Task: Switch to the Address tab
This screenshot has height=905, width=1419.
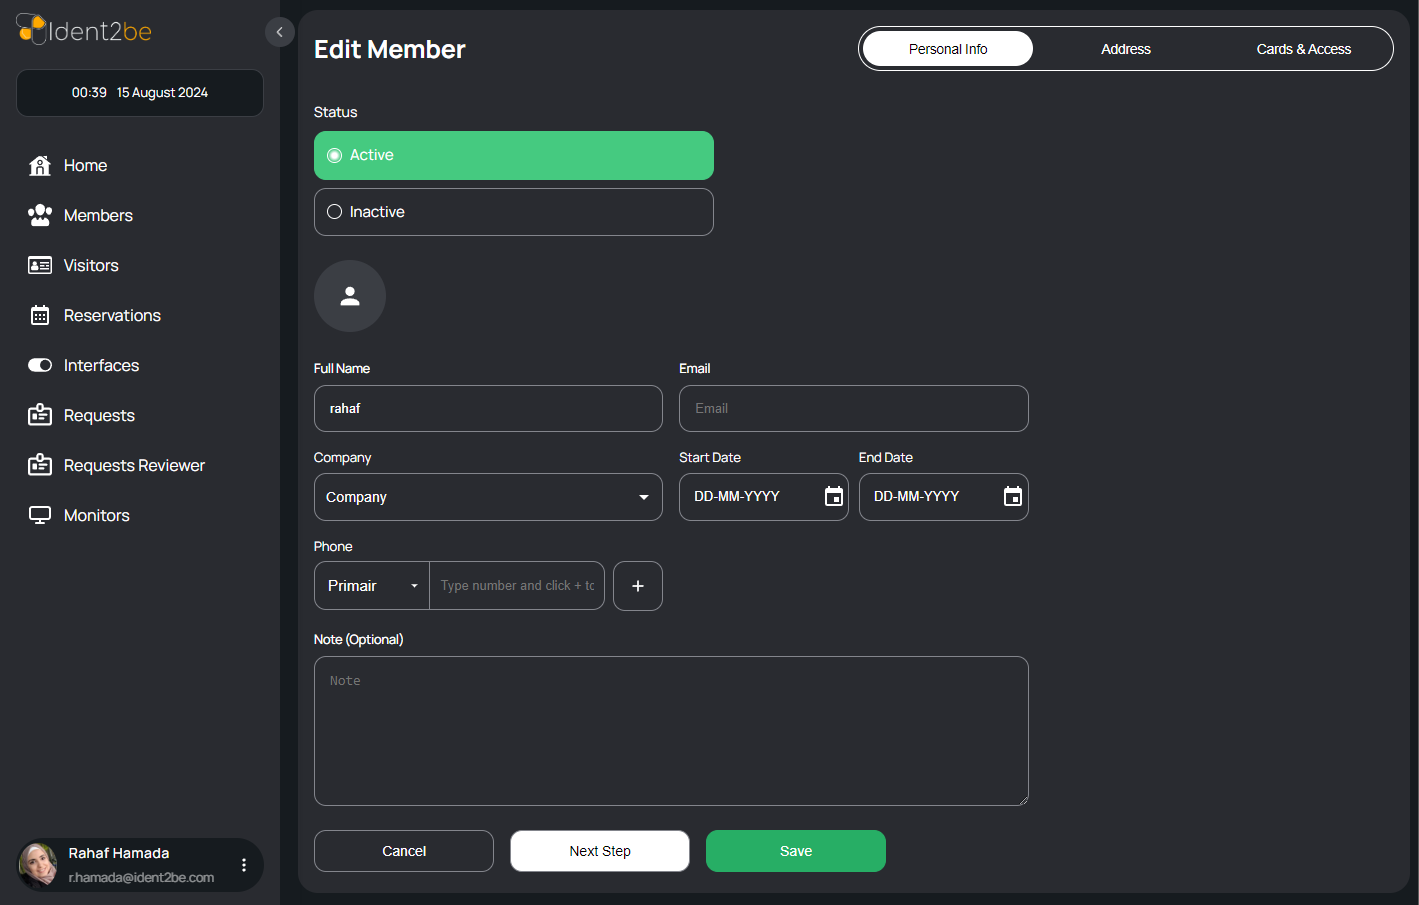Action: [x=1125, y=49]
